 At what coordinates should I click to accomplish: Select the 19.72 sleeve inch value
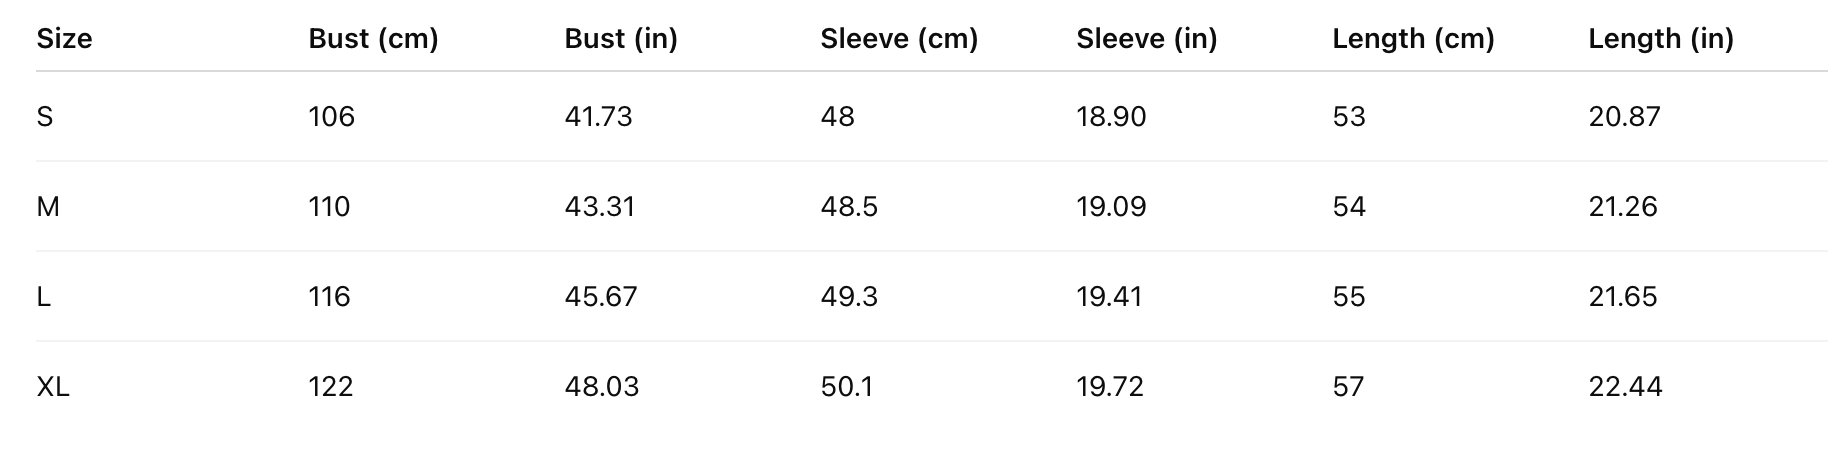click(1110, 387)
